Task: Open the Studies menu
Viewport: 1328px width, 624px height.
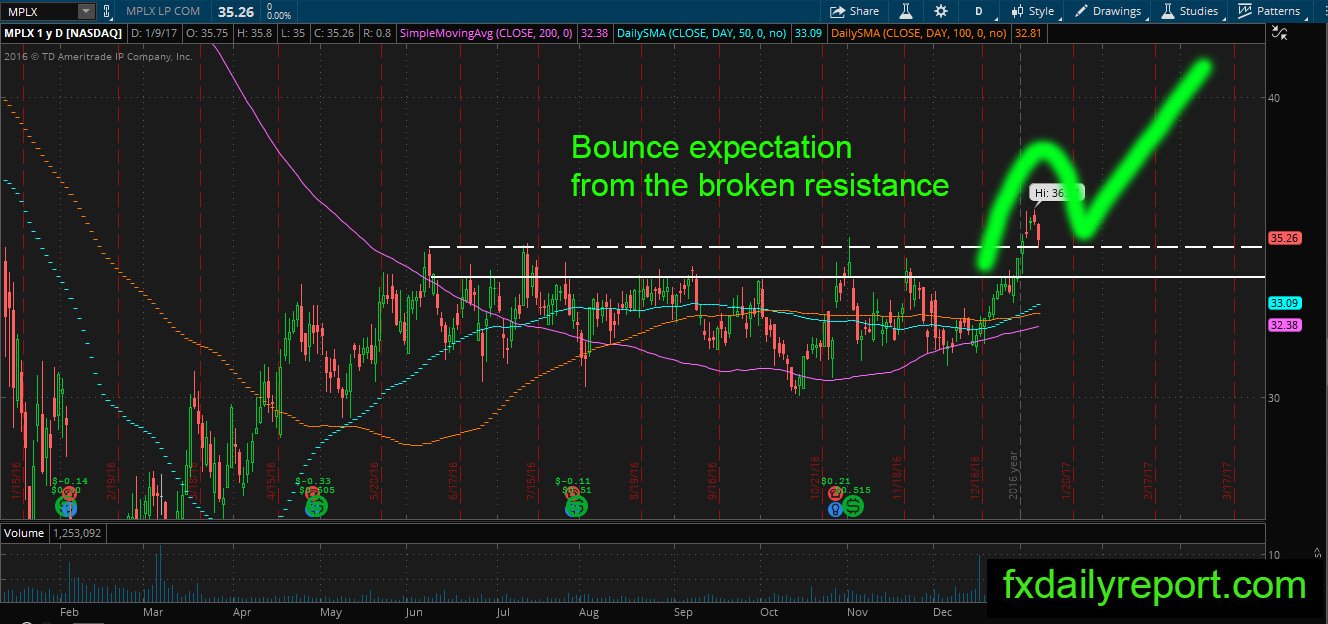Action: tap(1189, 11)
